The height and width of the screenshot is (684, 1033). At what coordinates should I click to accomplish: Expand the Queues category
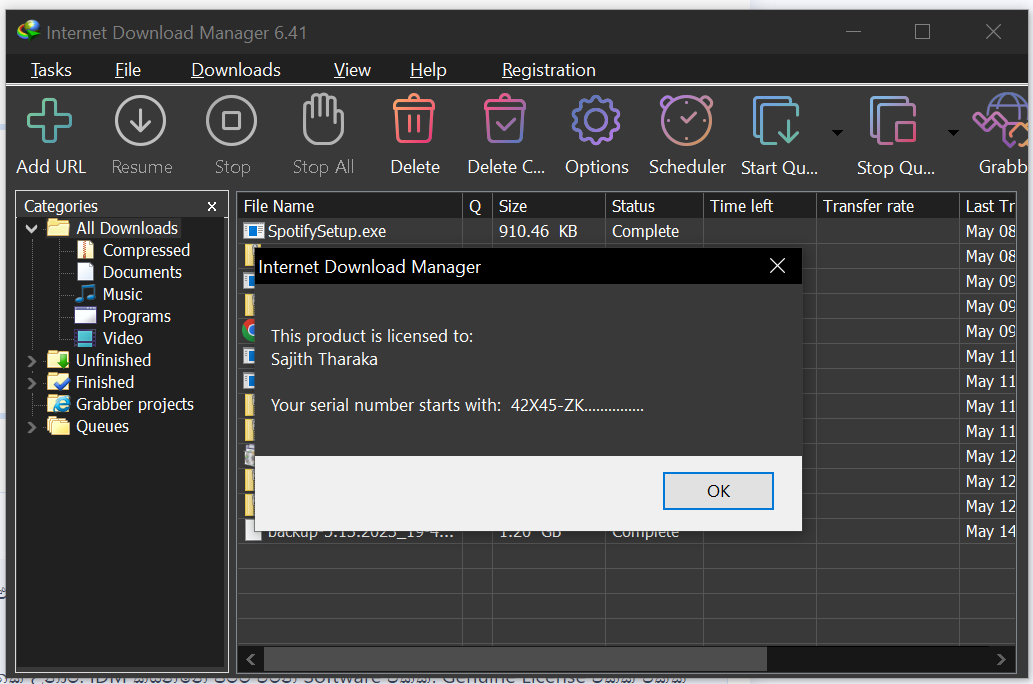32,427
